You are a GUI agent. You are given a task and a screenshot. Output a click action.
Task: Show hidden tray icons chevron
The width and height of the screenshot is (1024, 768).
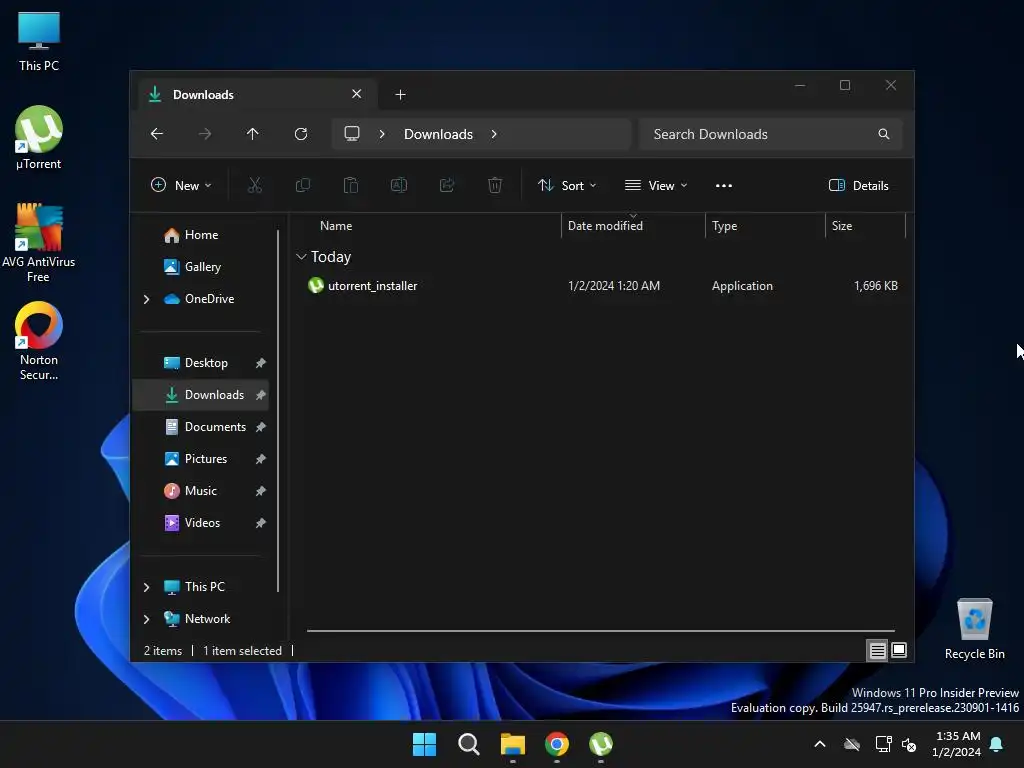tap(820, 744)
